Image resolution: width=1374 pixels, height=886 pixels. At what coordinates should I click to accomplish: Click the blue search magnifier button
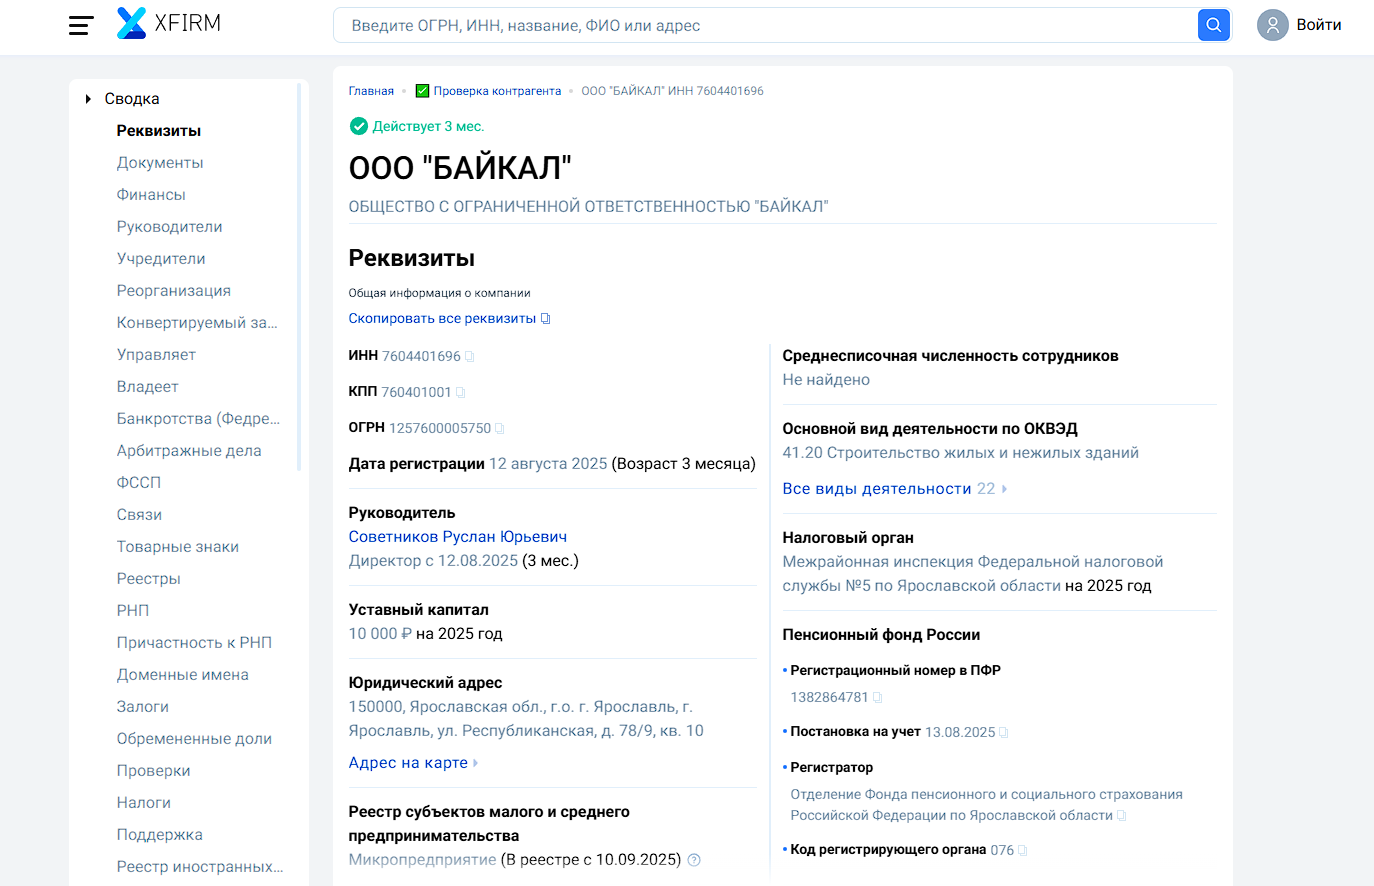click(1213, 25)
